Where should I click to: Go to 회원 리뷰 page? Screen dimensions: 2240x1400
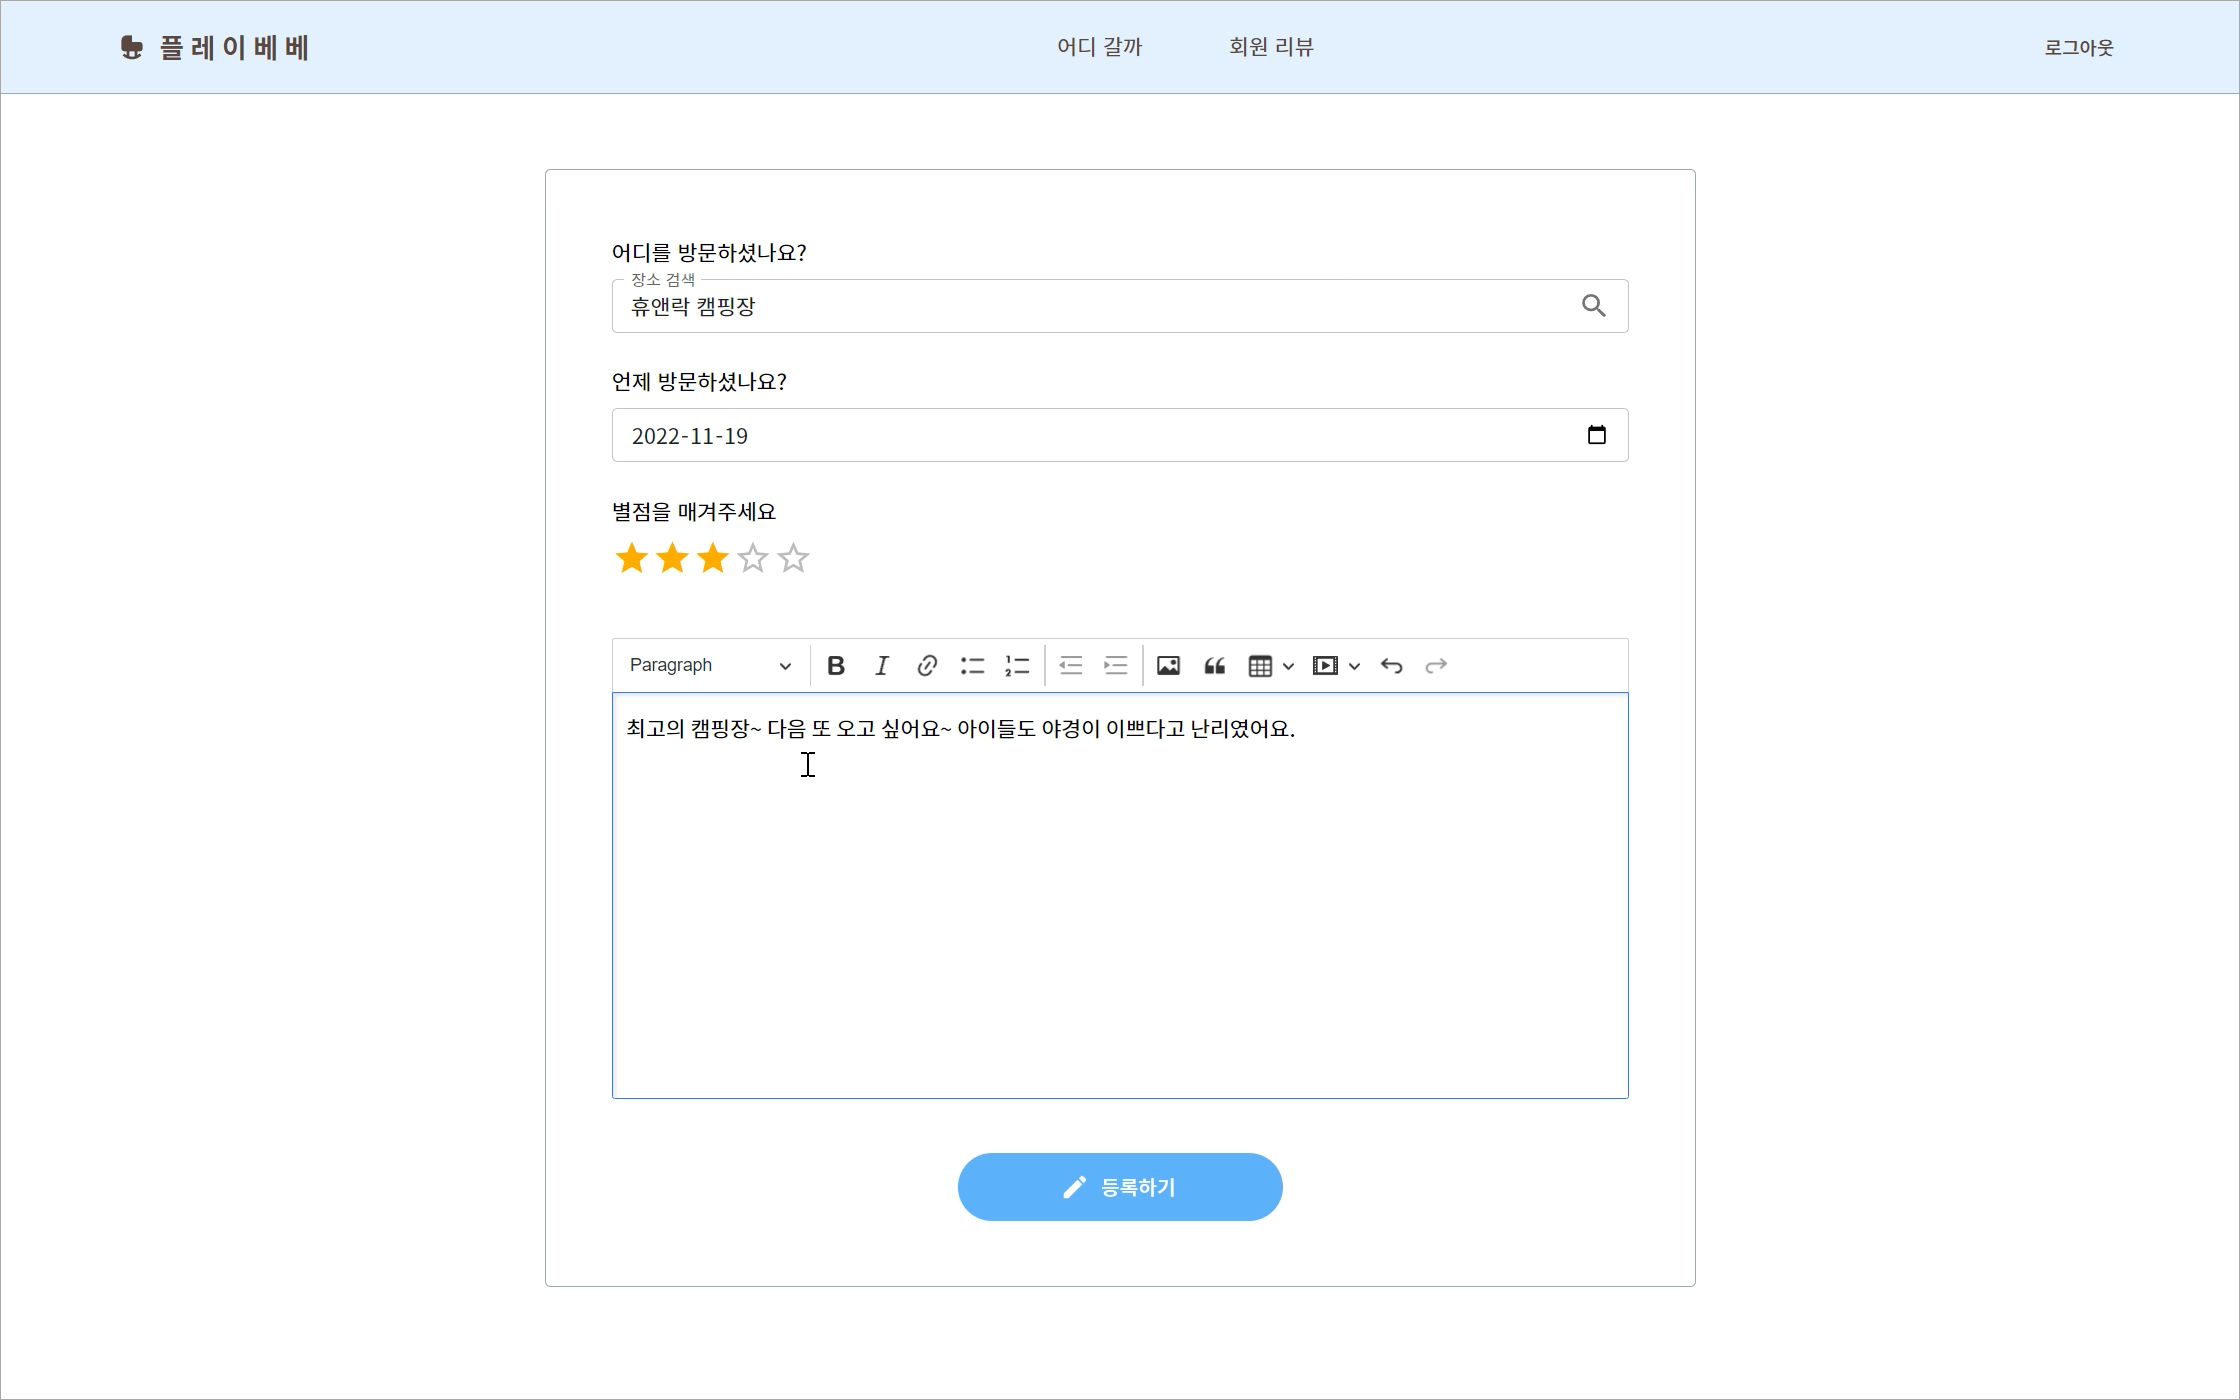1271,47
